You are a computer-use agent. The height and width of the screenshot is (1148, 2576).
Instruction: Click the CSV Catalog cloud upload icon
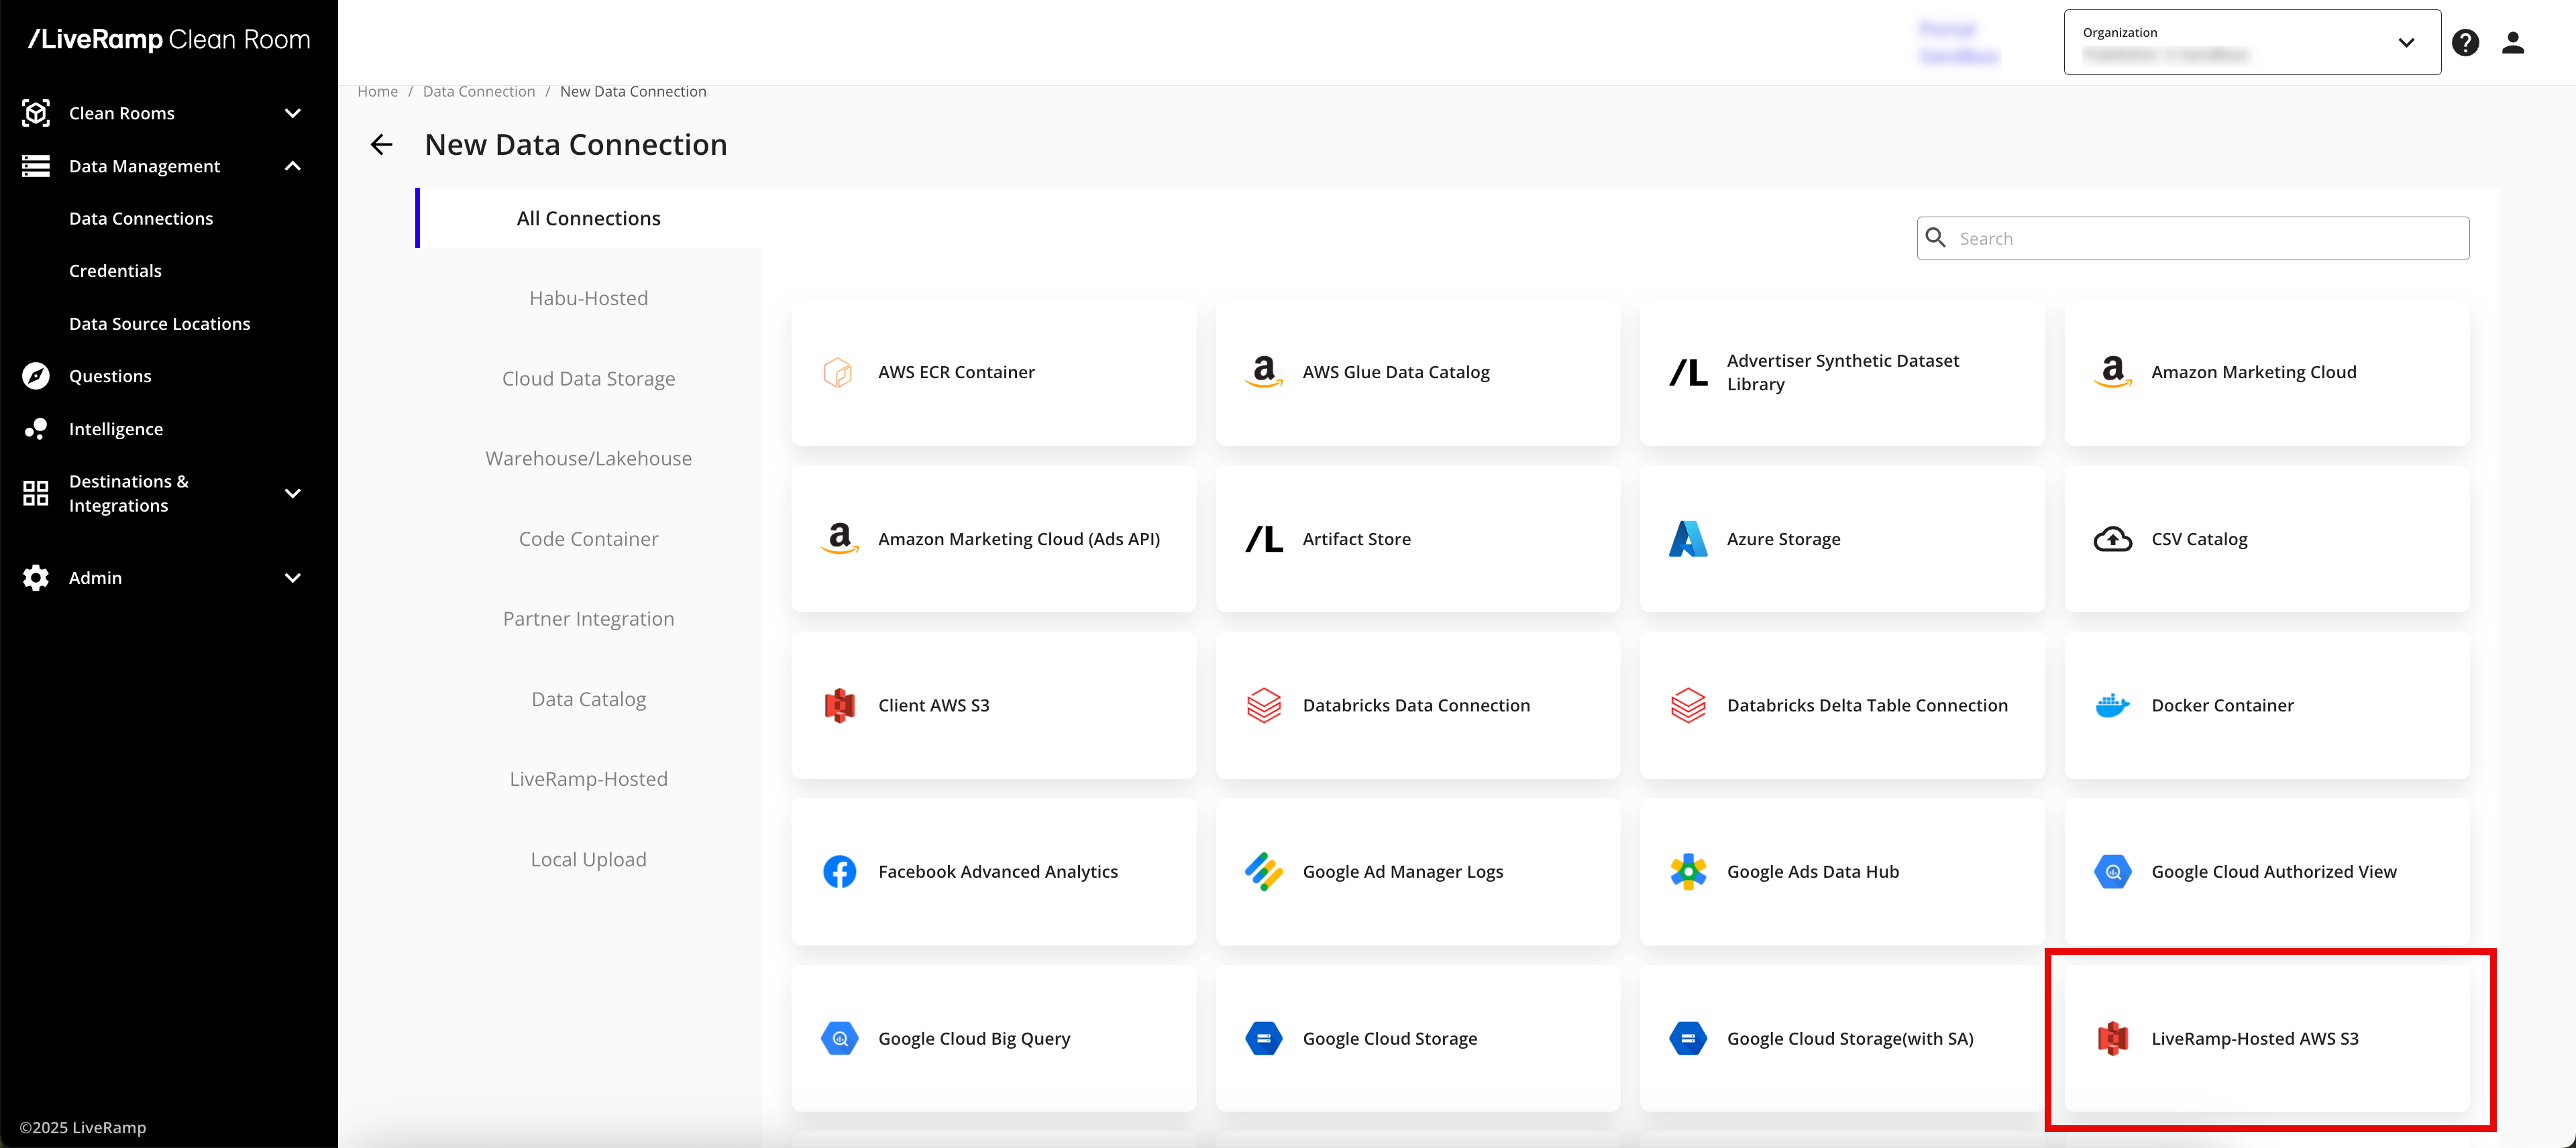(2112, 539)
